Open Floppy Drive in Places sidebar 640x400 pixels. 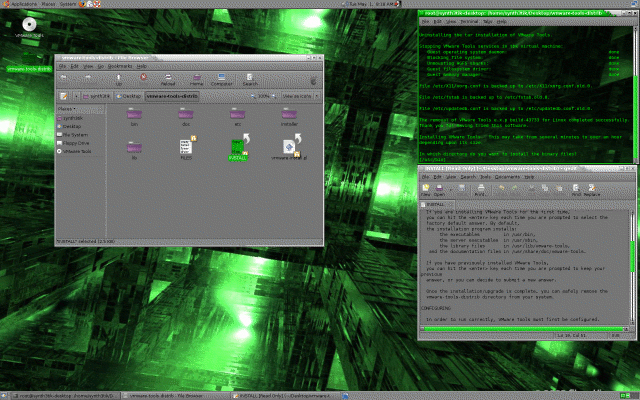(x=73, y=143)
